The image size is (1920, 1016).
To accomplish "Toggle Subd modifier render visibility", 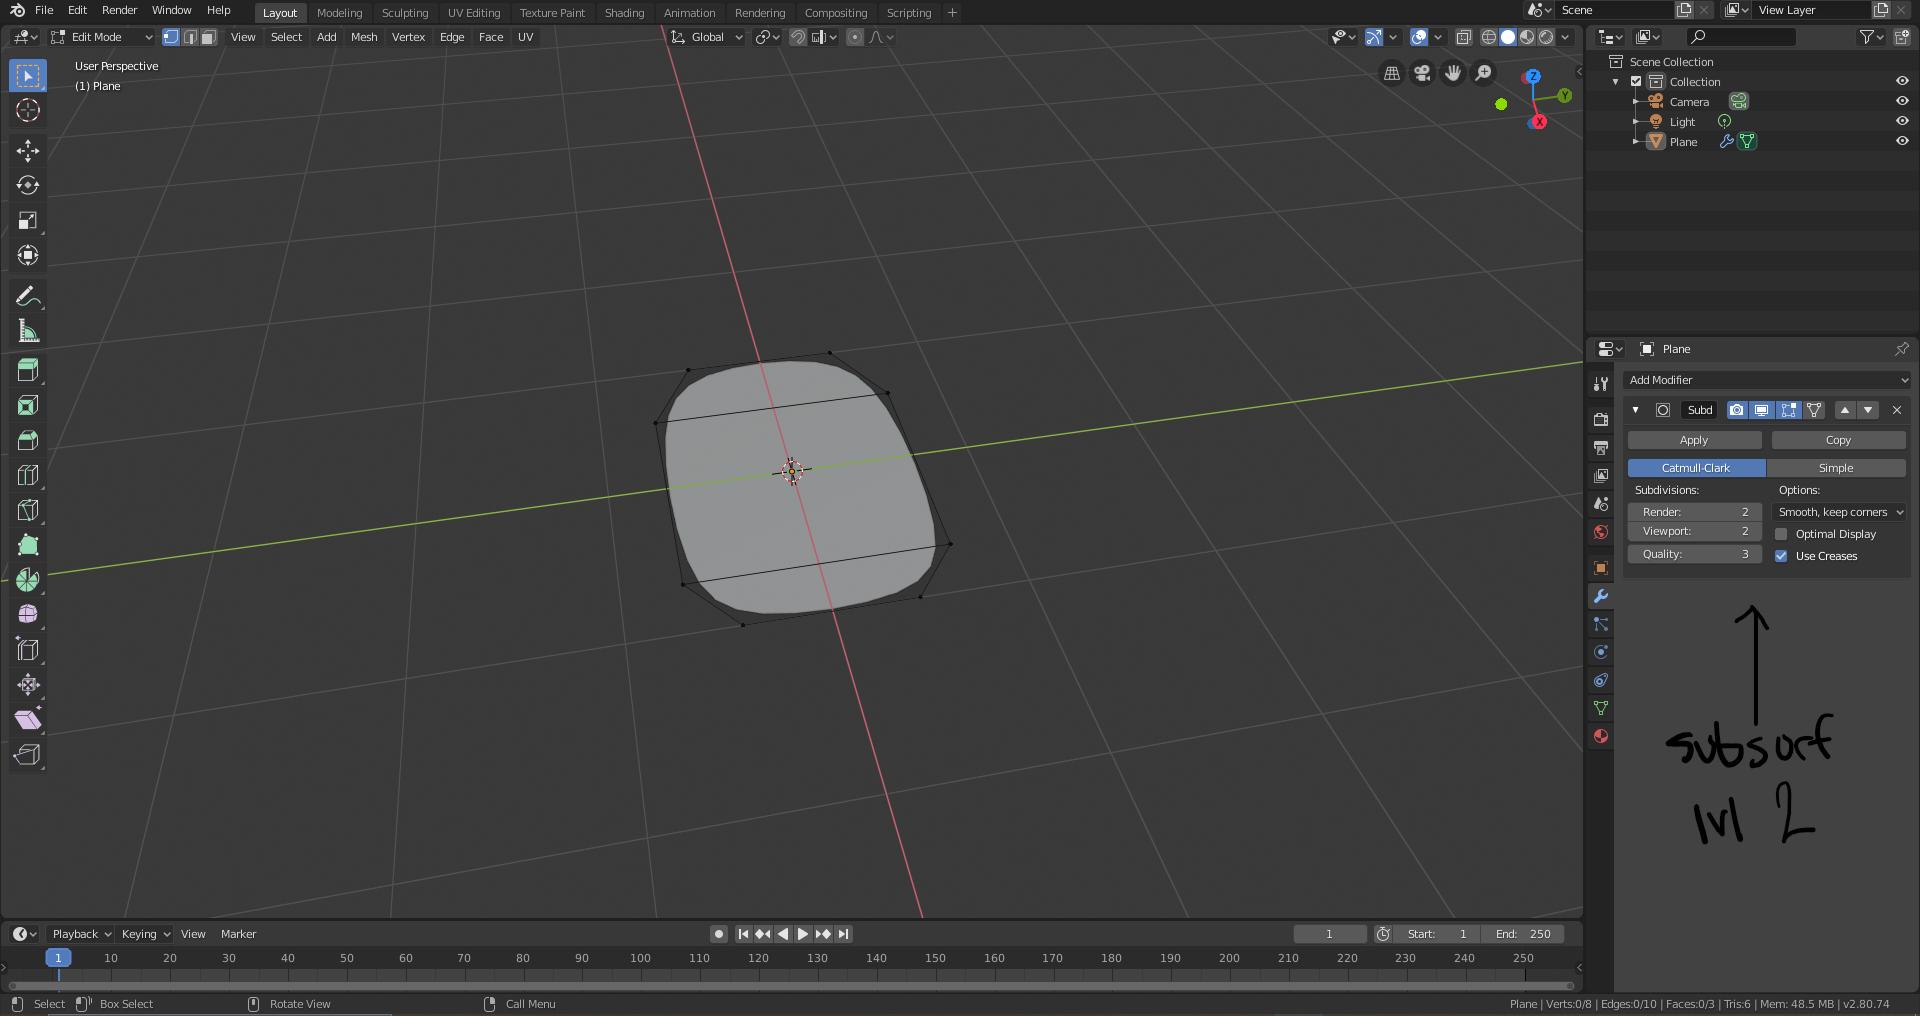I will (x=1737, y=410).
